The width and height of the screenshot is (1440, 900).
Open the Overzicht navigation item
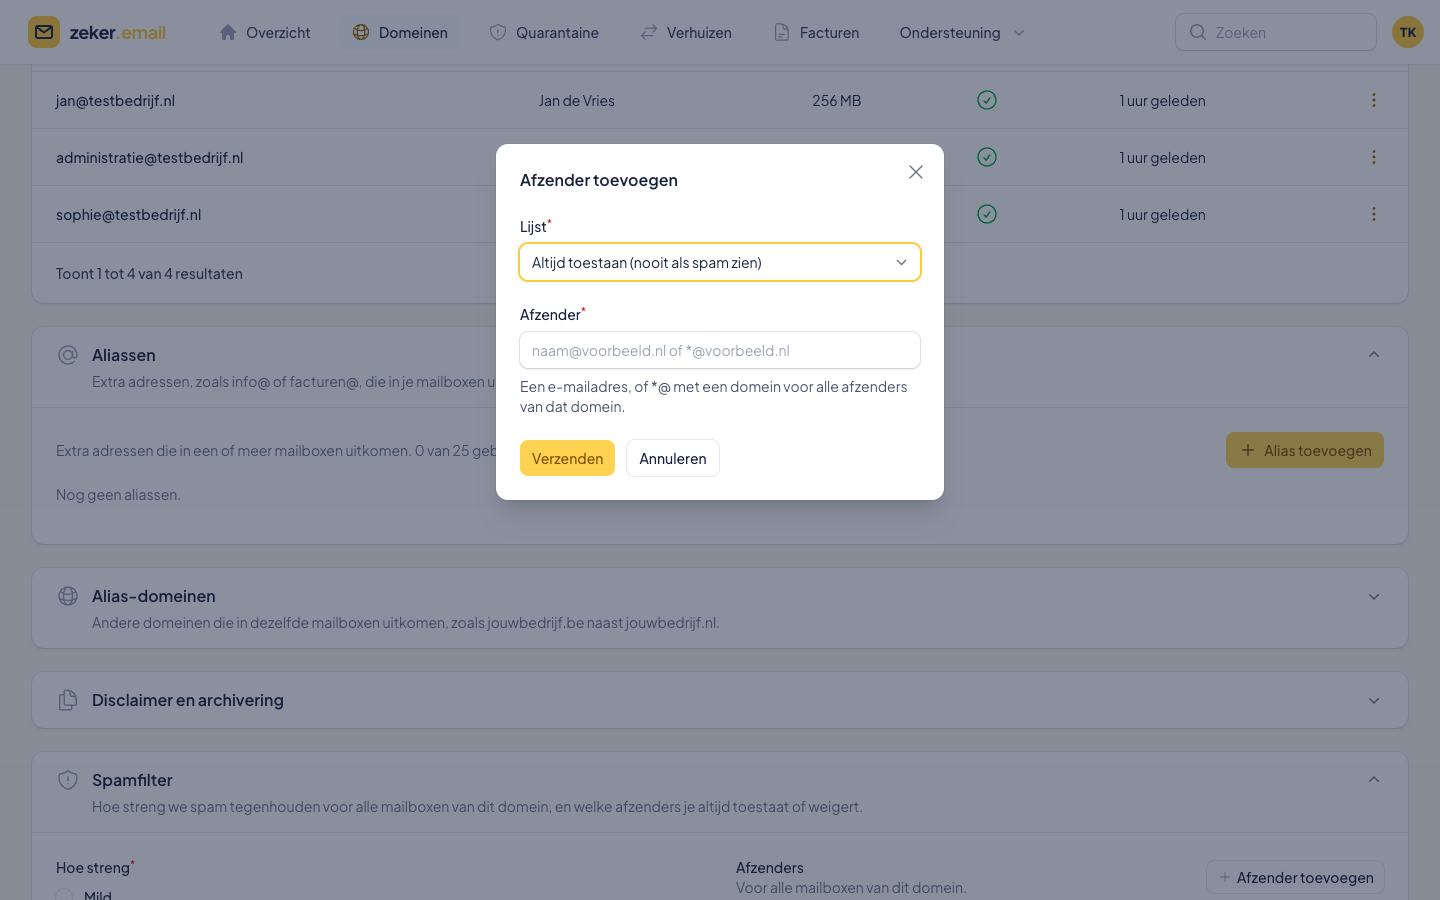(265, 32)
